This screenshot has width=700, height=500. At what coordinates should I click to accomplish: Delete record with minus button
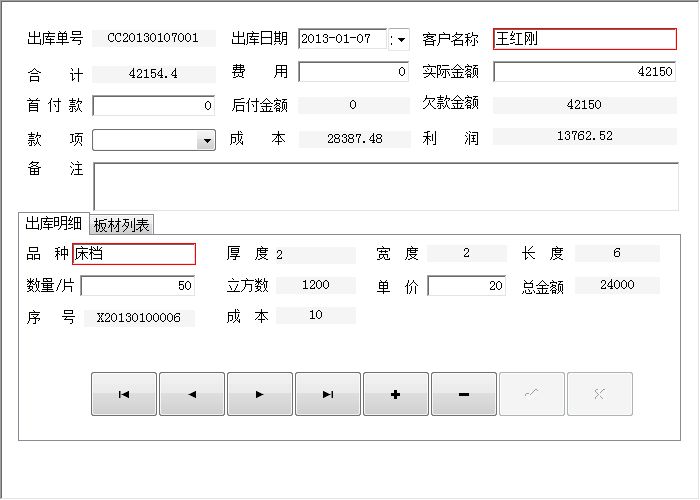464,394
